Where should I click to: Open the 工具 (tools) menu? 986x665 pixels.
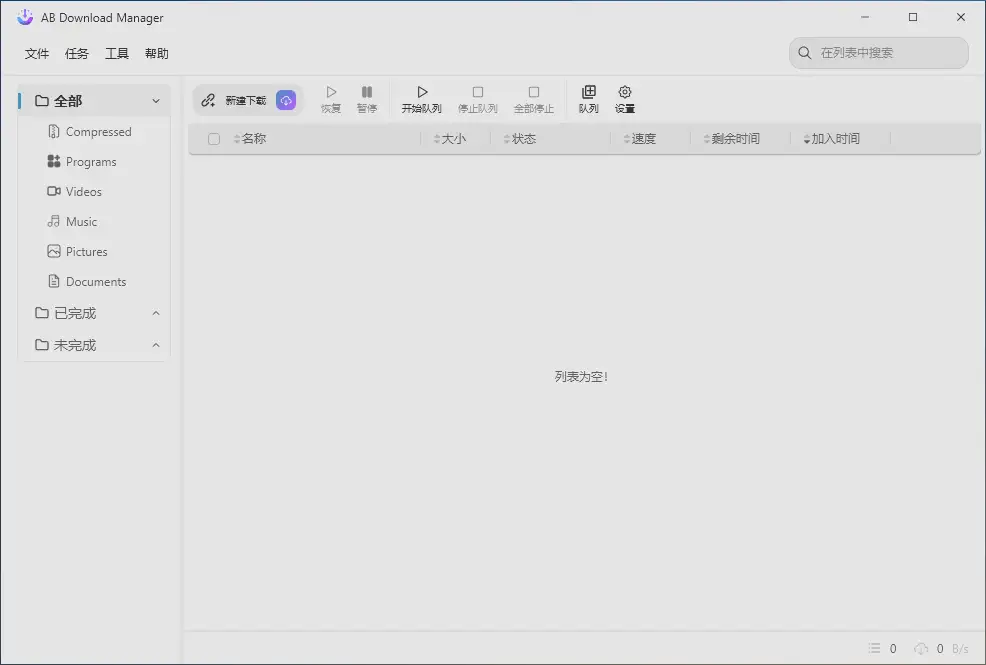[116, 53]
